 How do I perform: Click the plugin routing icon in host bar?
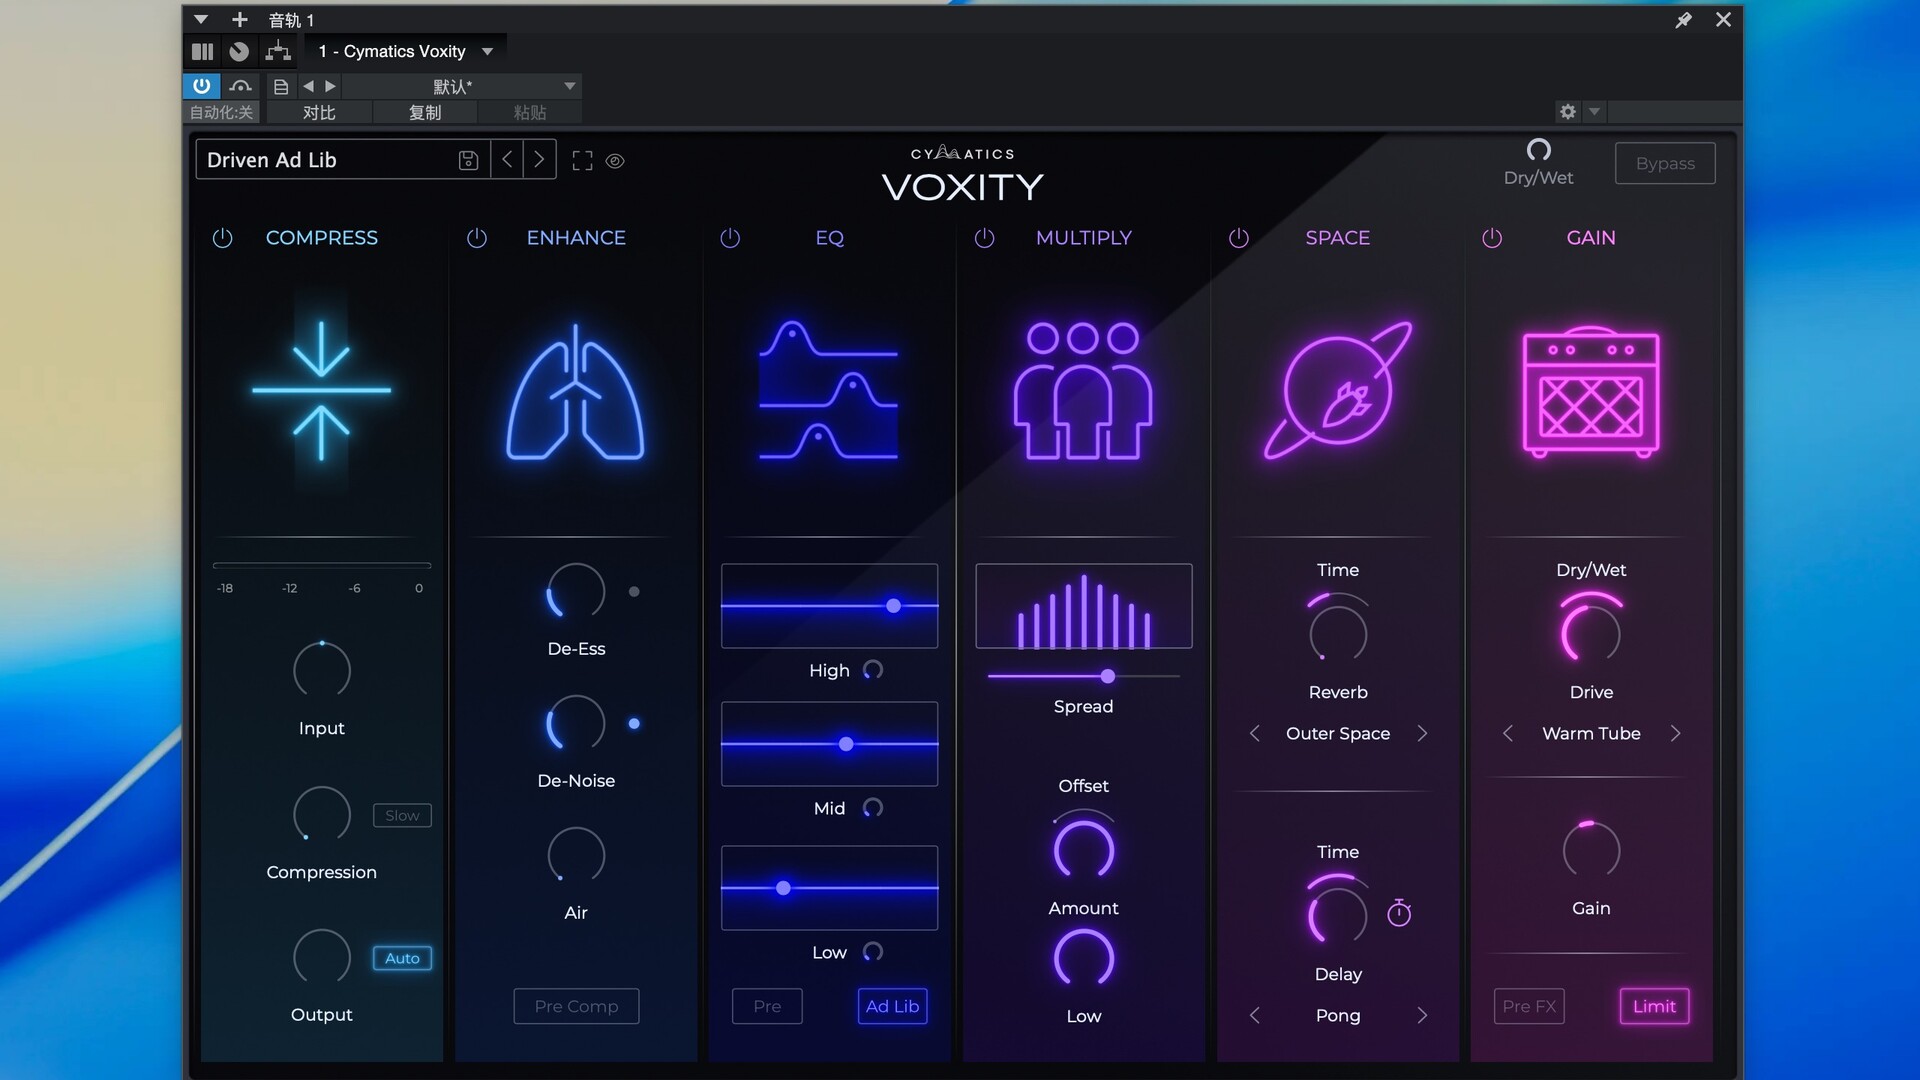(x=277, y=51)
